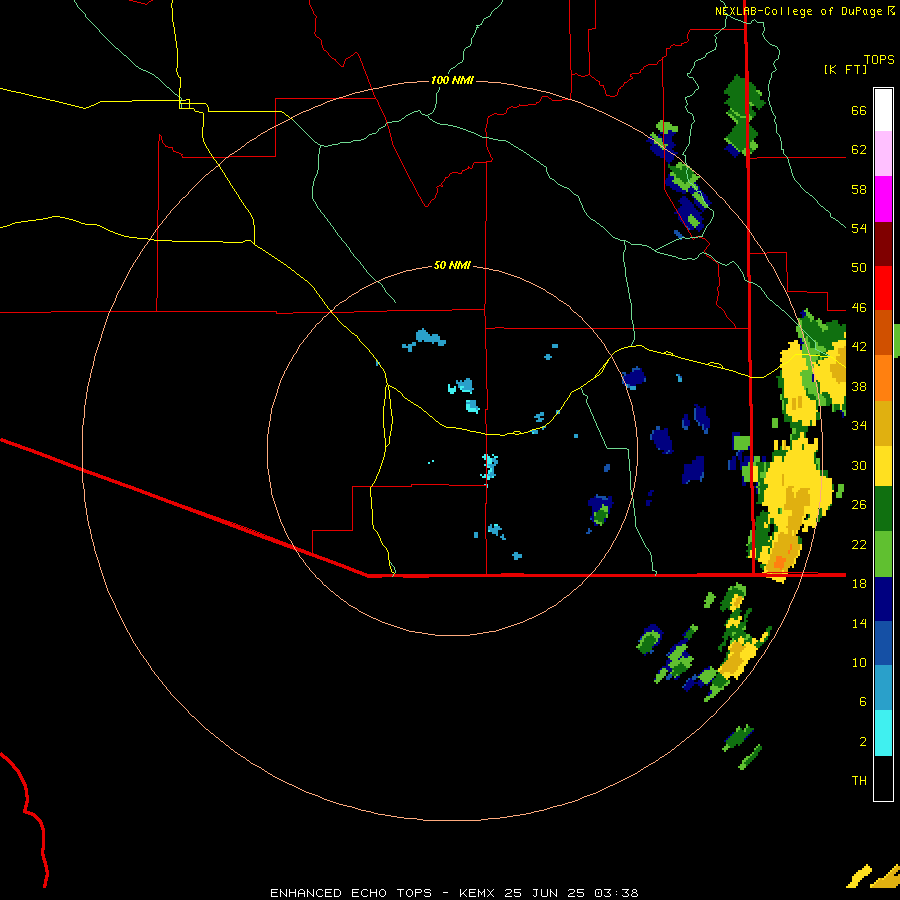Click the legend value 58
The image size is (900, 900).
tap(859, 189)
